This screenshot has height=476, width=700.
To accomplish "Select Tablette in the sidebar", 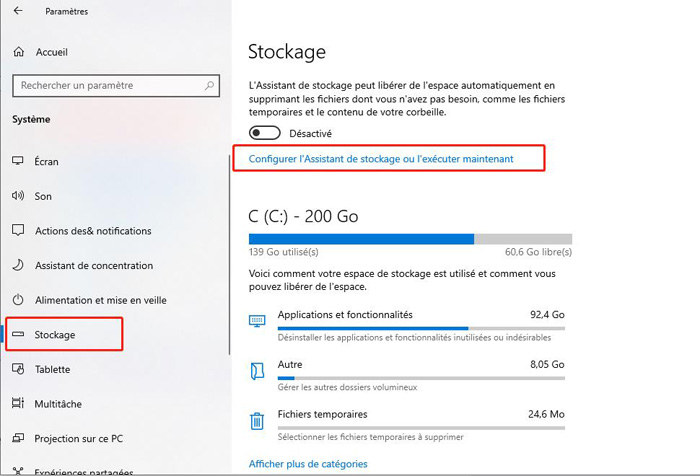I will pos(52,369).
